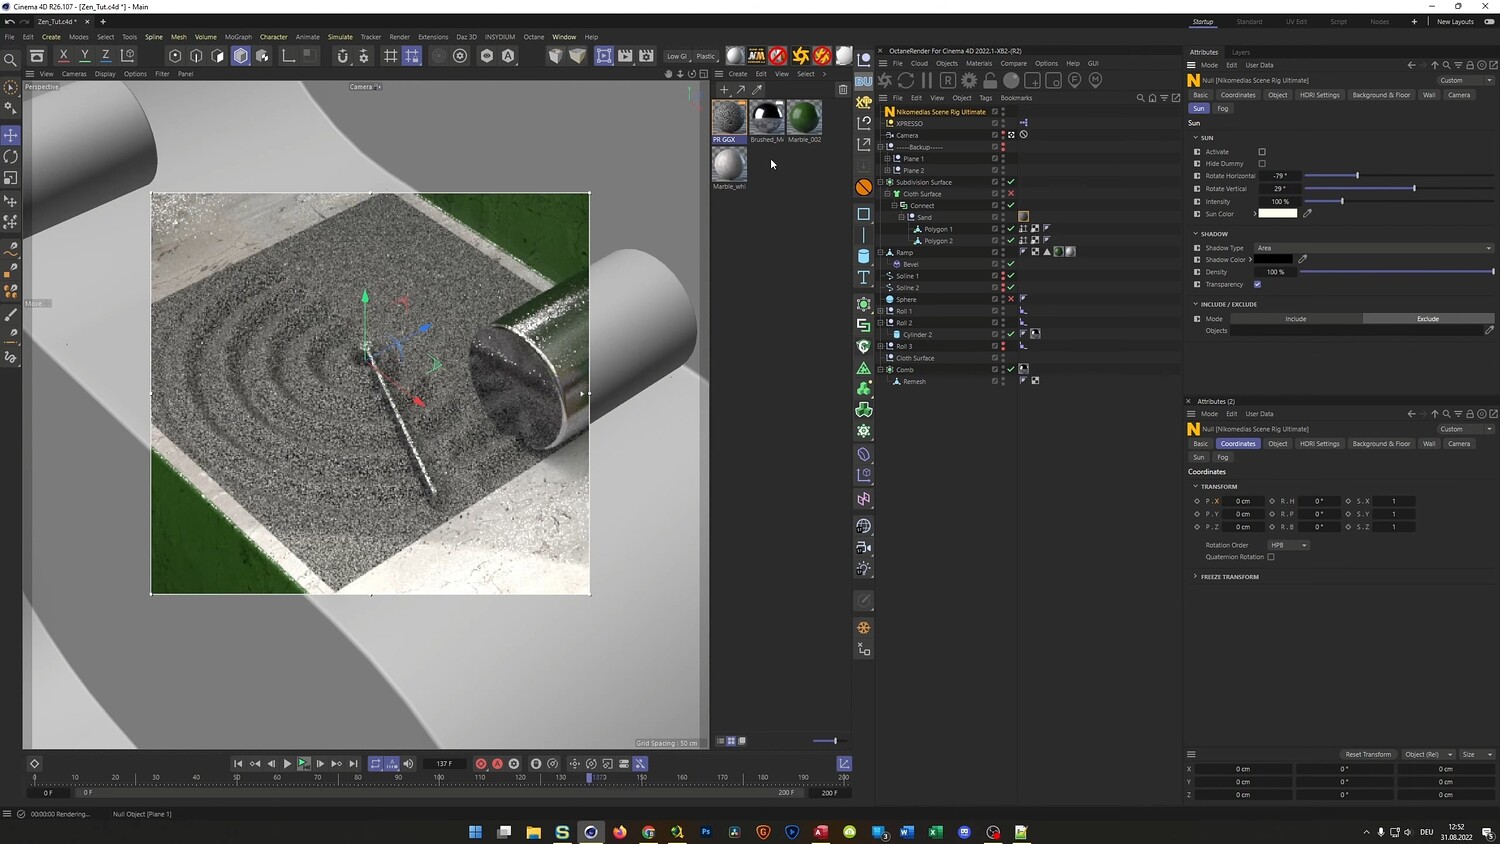Image resolution: width=1500 pixels, height=844 pixels.
Task: Toggle the X axis lock icon
Action: click(64, 56)
